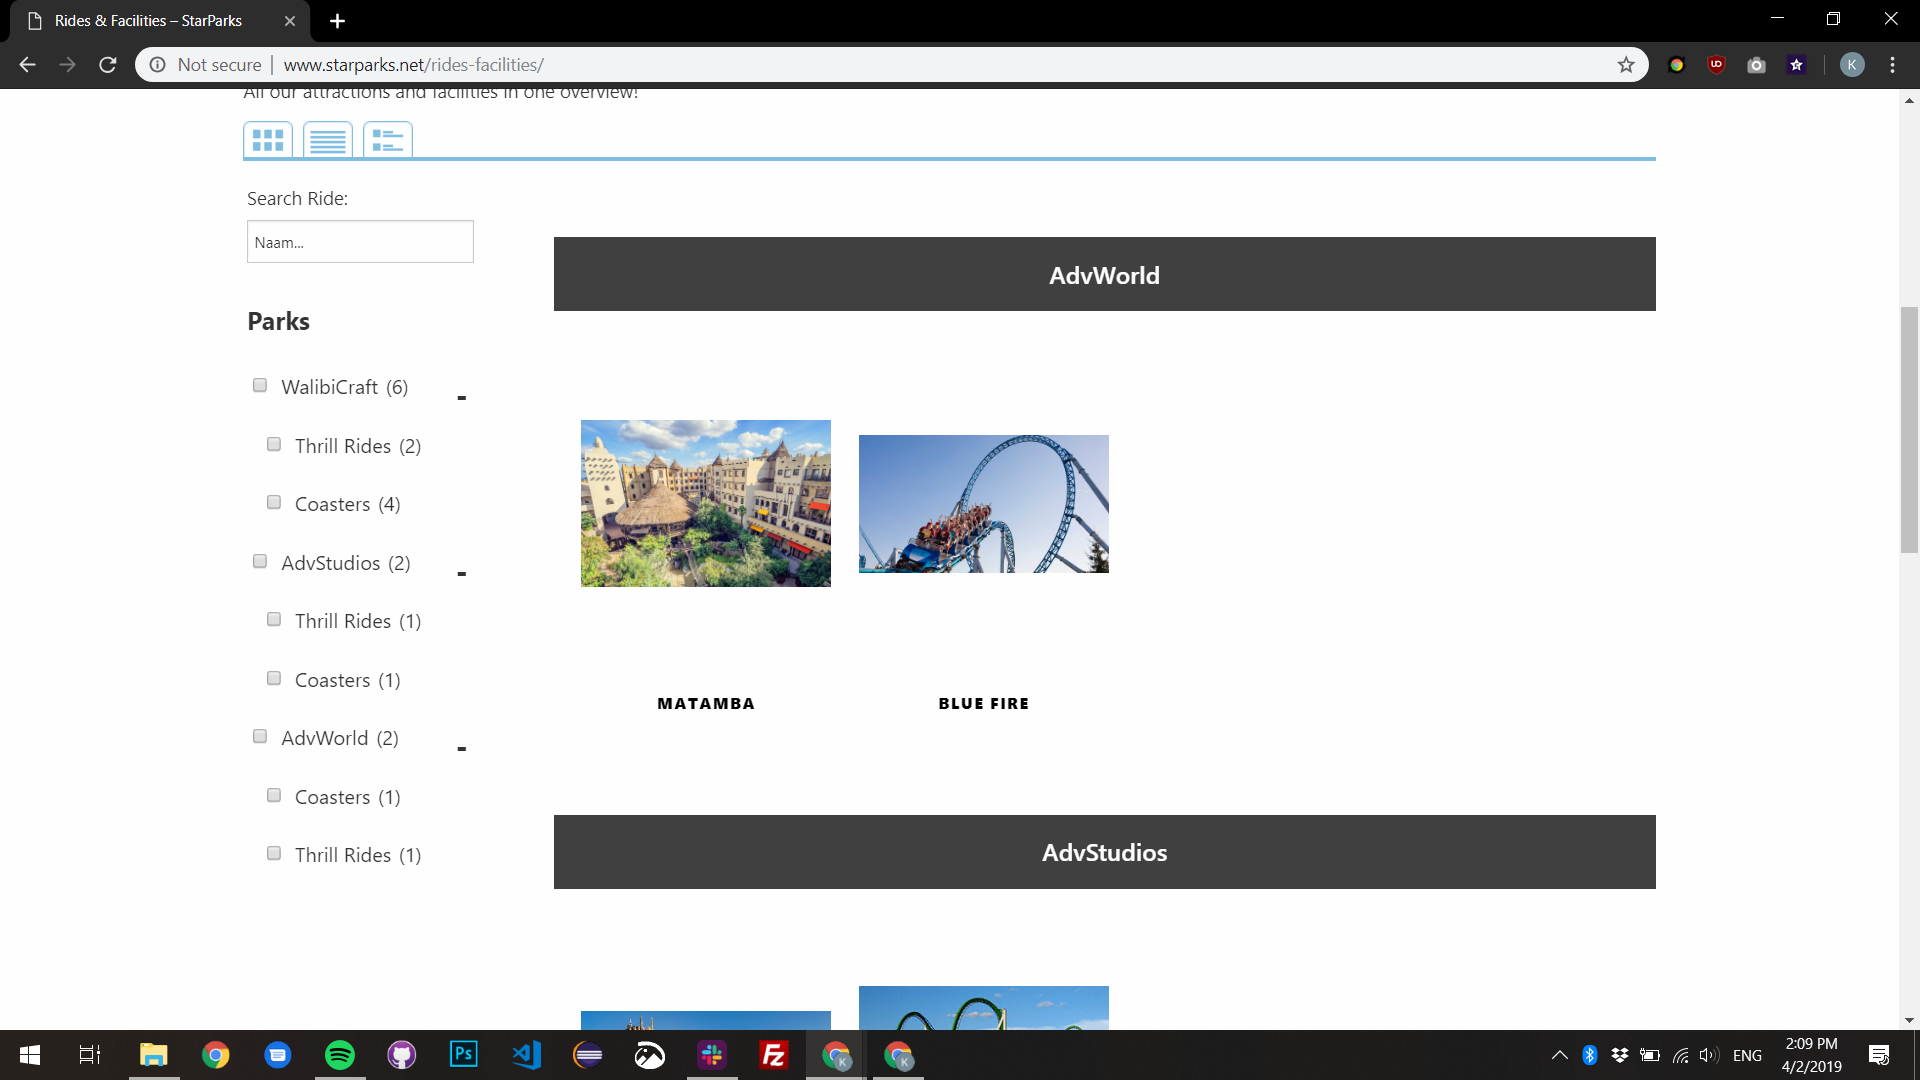Tick the AdvWorld (2) park checkbox
The image size is (1920, 1080).
point(260,736)
